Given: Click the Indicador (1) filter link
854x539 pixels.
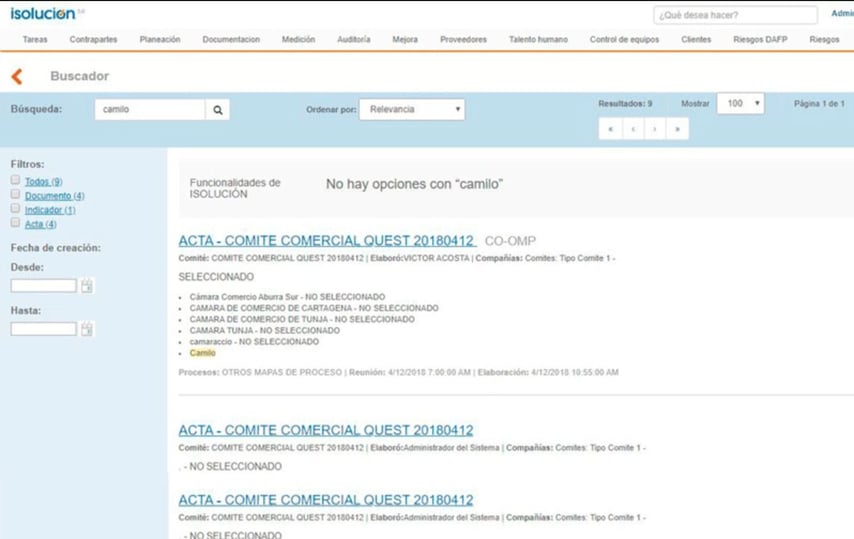Looking at the screenshot, I should 50,210.
